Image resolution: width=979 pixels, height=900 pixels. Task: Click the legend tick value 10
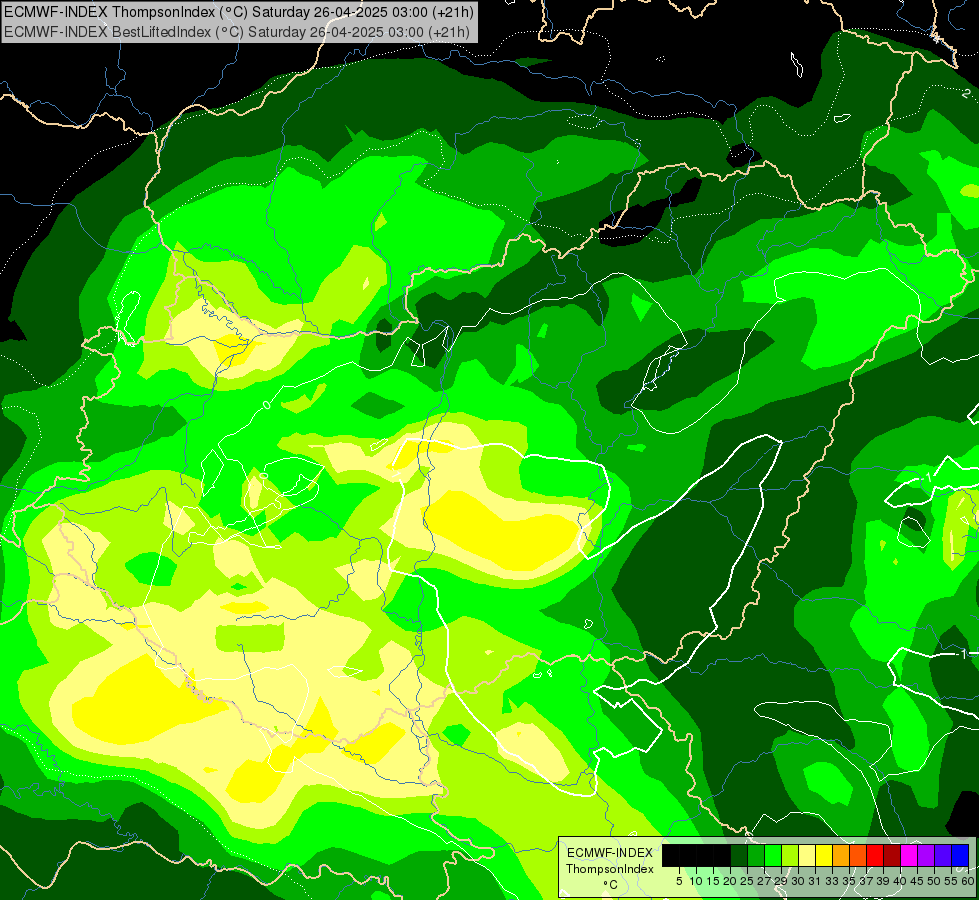coord(696,881)
